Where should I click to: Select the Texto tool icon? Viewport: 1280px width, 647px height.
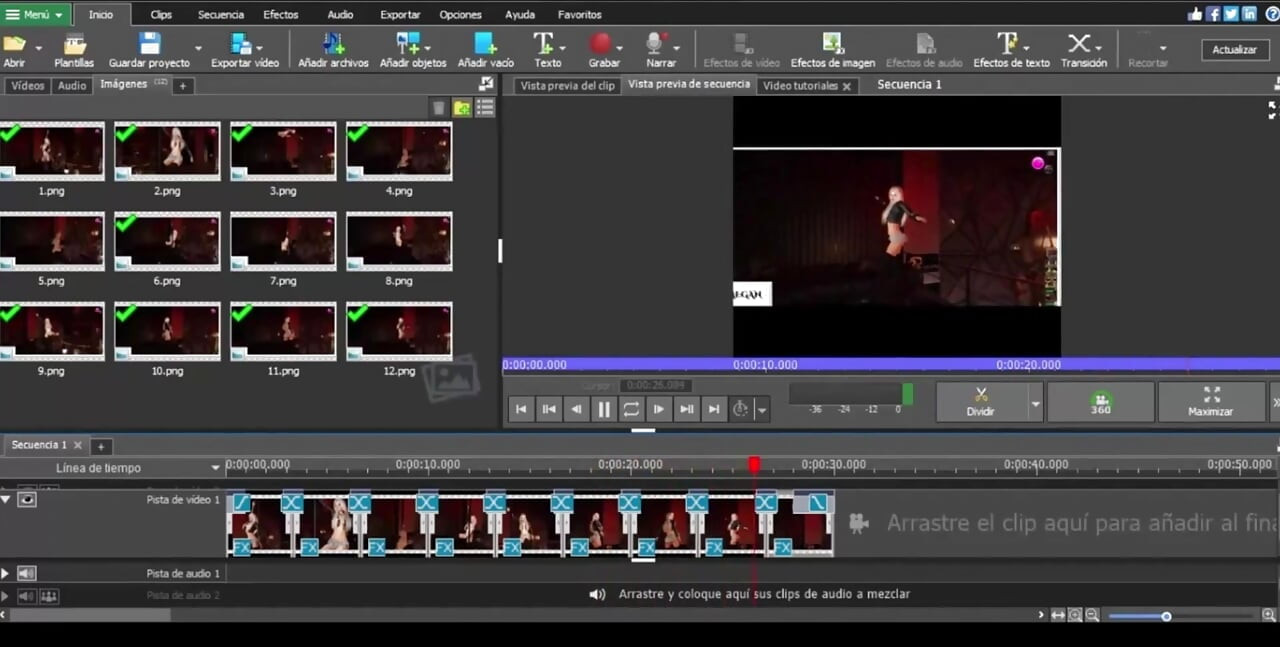(543, 44)
